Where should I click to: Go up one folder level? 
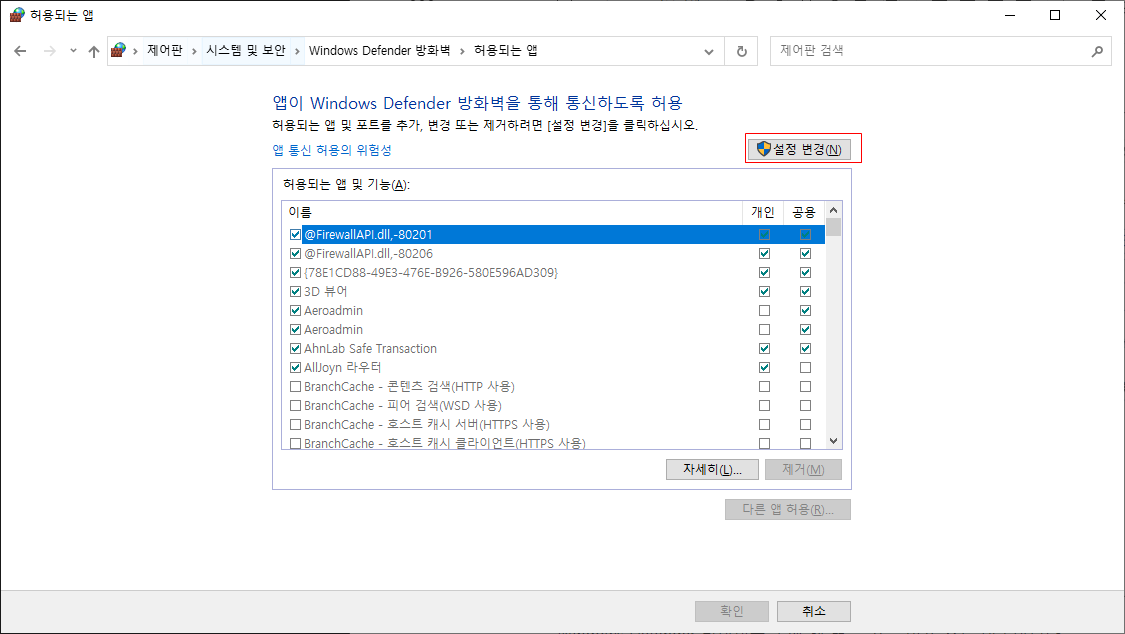[x=93, y=51]
